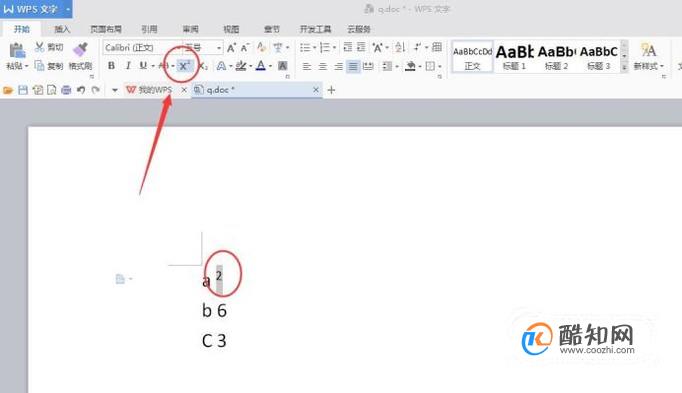
Task: Click the paste clipboard icon
Action: coord(17,50)
